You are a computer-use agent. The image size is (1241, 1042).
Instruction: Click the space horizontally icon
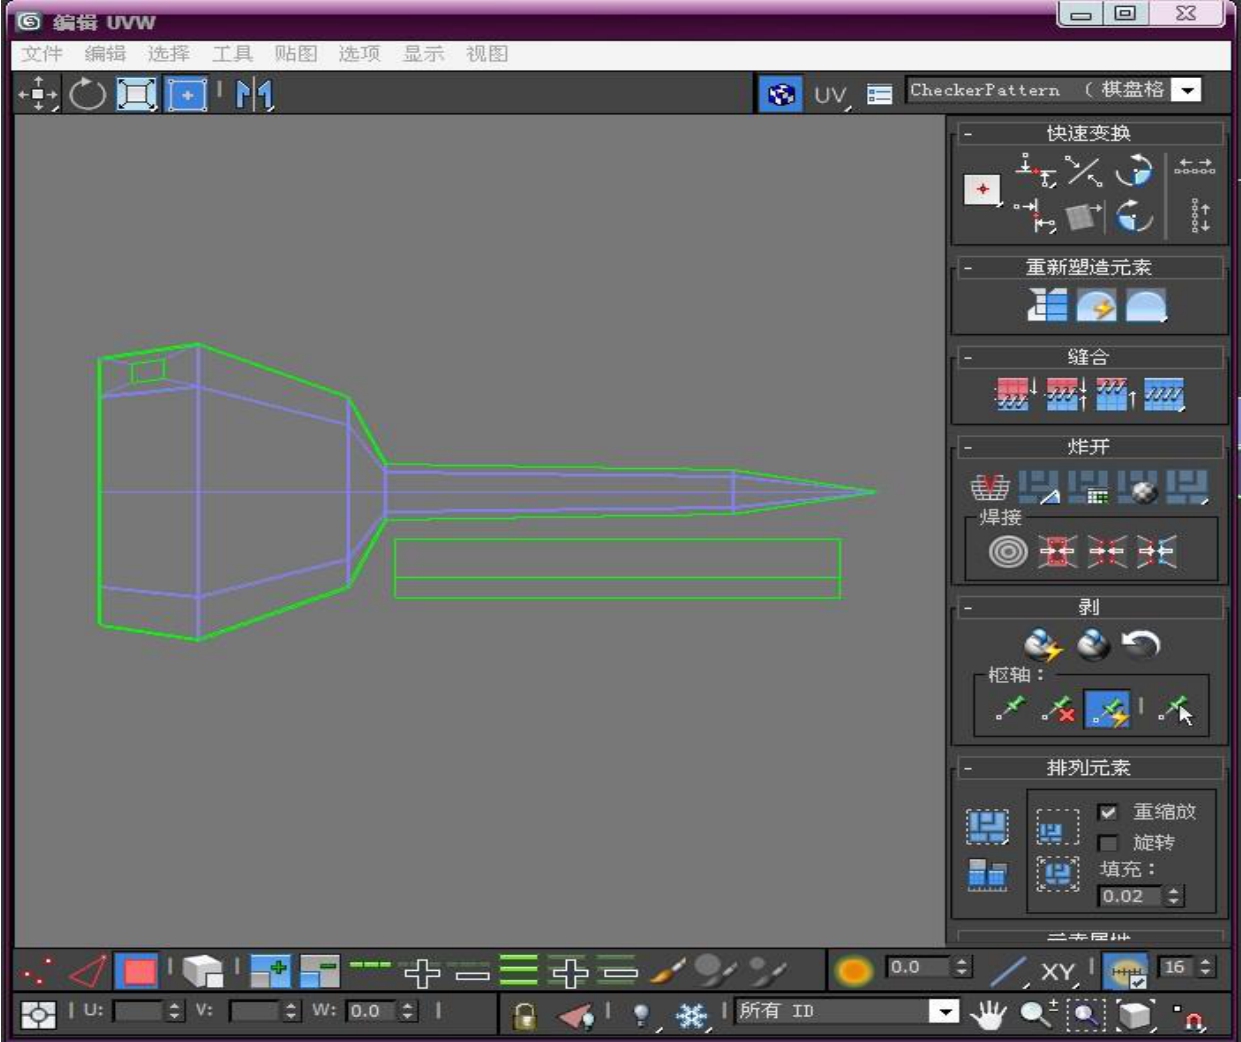[1195, 166]
